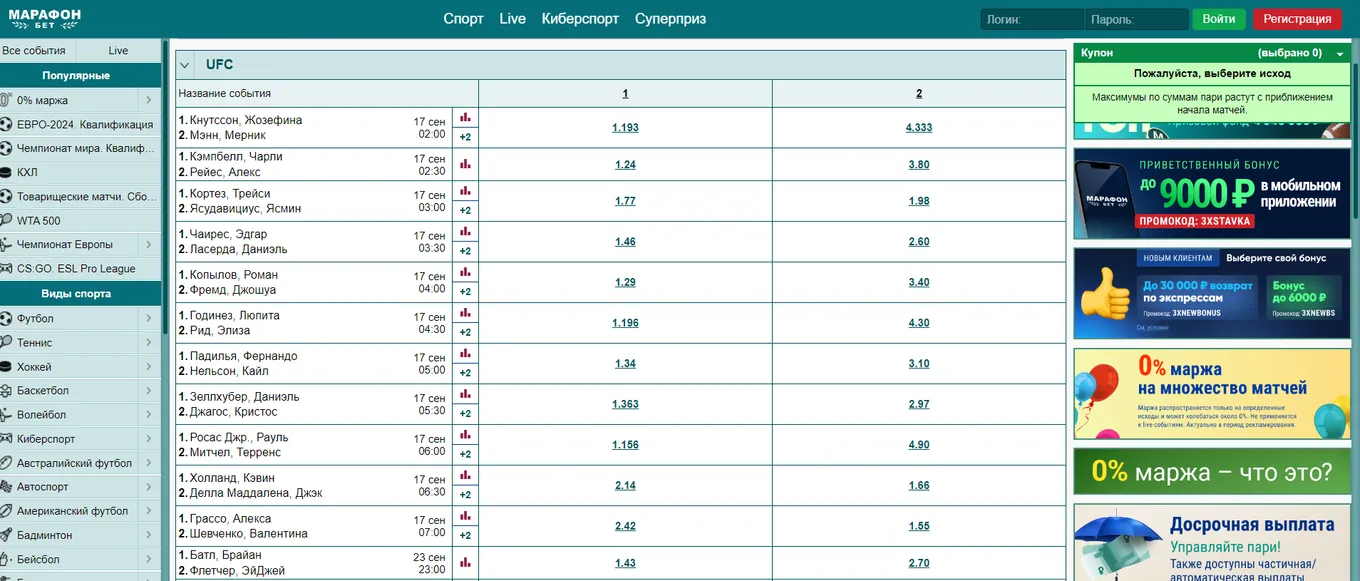This screenshot has width=1360, height=581.
Task: Focus the Пароль input field
Action: [x=1137, y=19]
